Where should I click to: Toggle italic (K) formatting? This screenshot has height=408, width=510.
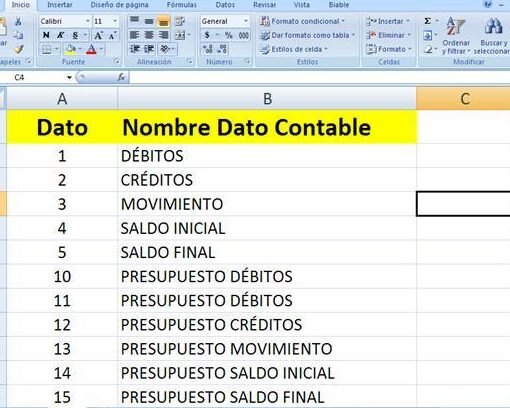coord(61,35)
